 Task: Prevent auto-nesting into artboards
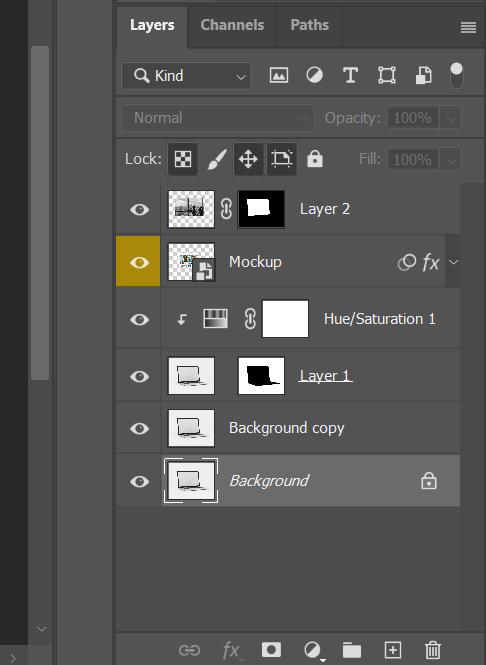click(x=282, y=159)
